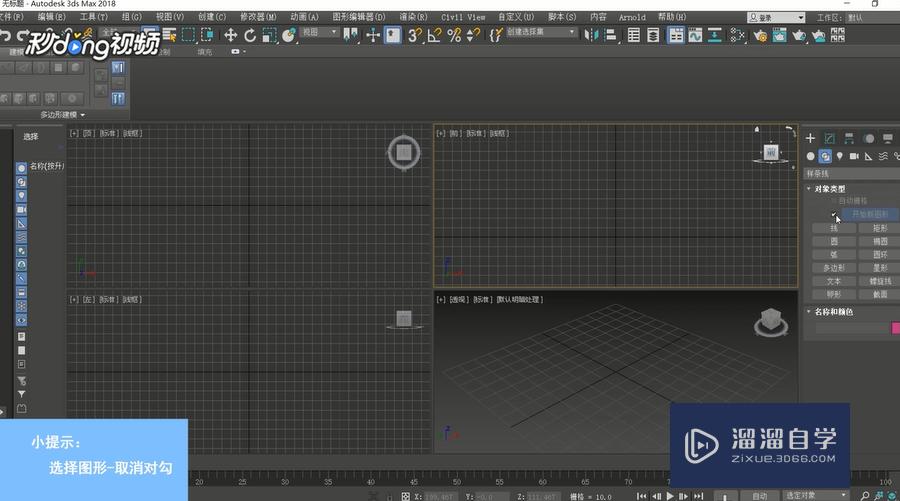Open the 视图(V) menu
The height and width of the screenshot is (501, 900).
(170, 17)
